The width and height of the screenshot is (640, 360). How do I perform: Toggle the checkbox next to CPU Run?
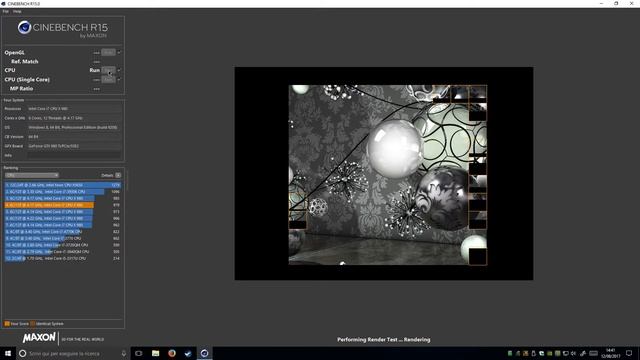pos(119,70)
